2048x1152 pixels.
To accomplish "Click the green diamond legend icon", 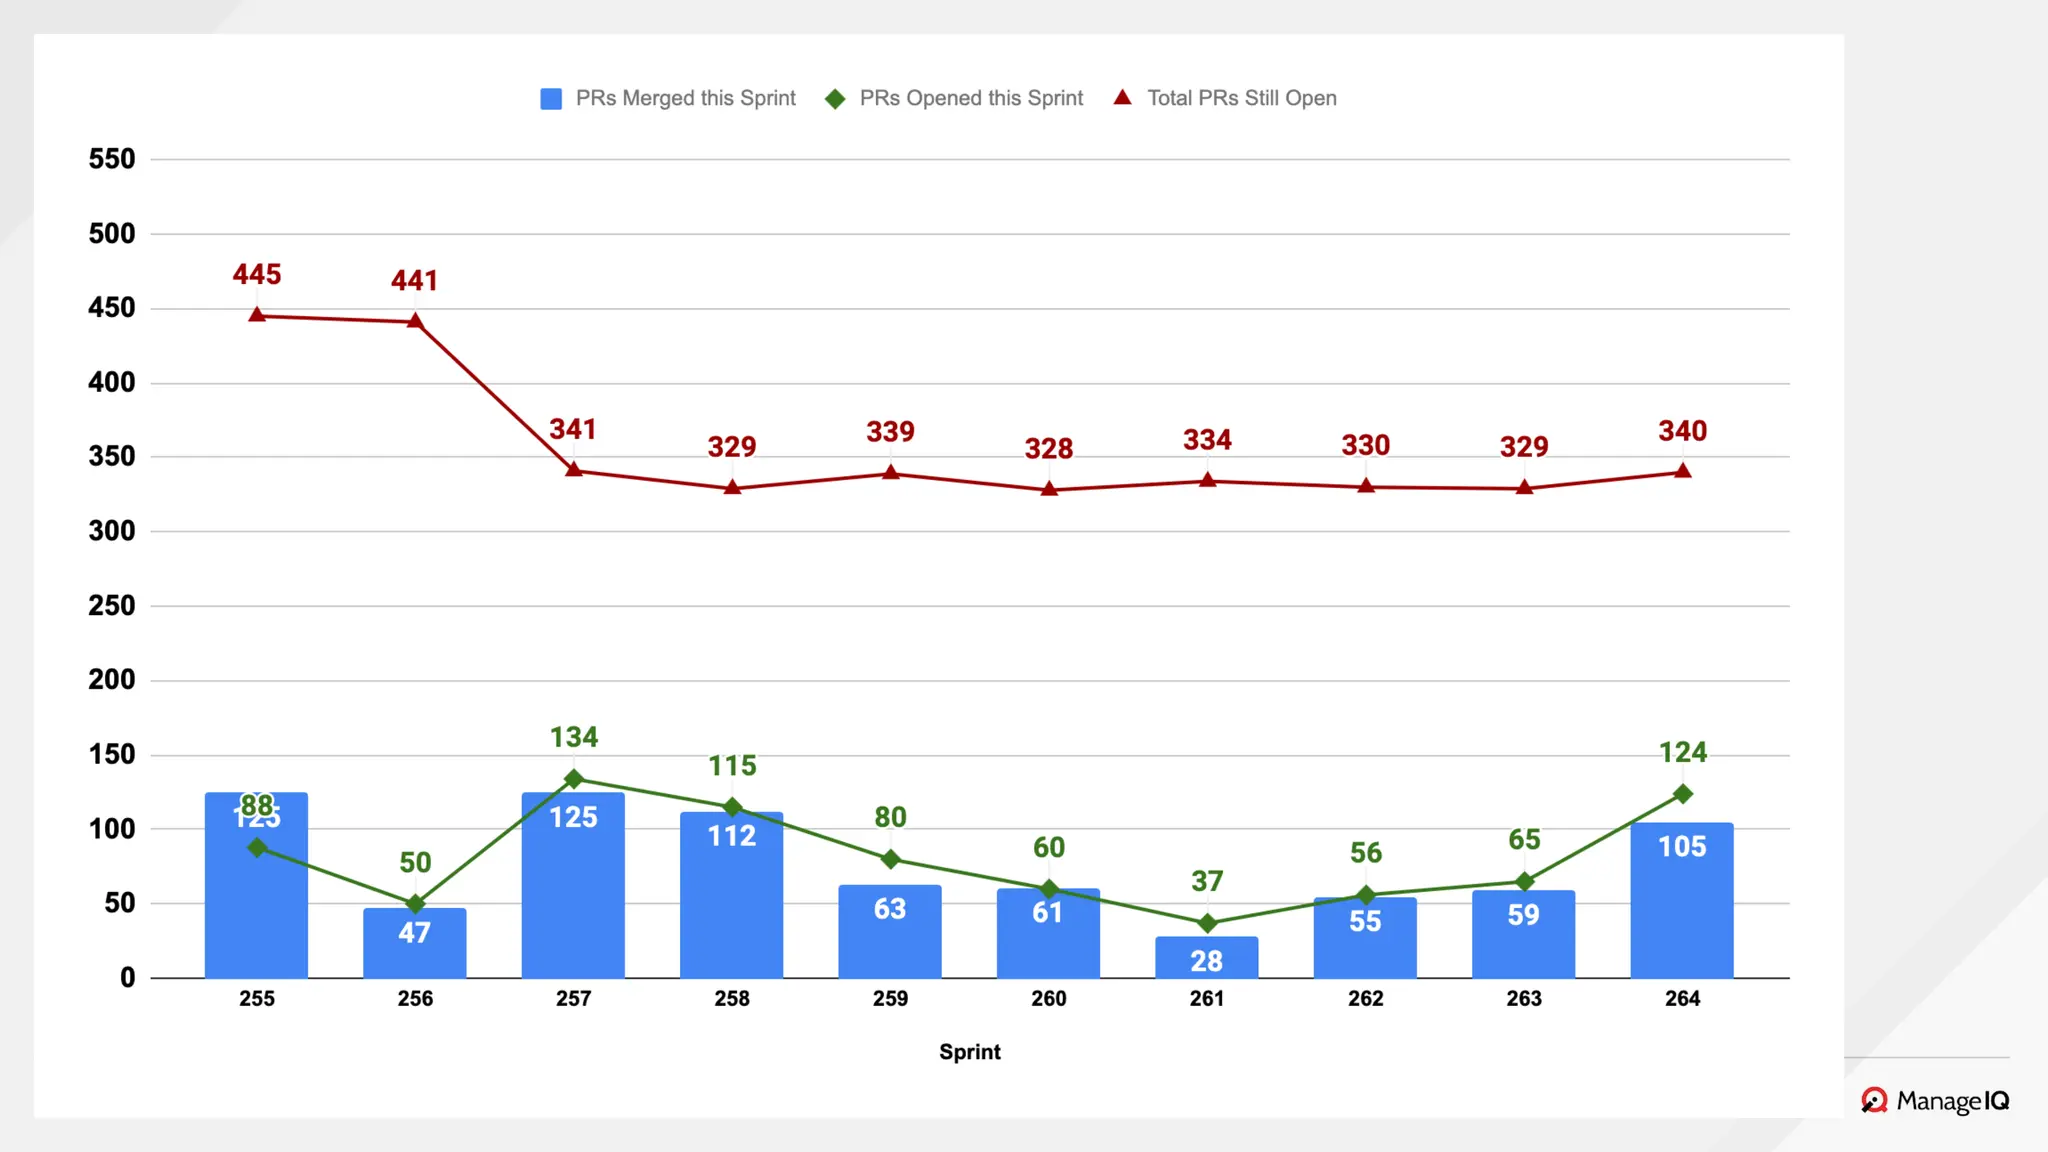I will (x=835, y=99).
